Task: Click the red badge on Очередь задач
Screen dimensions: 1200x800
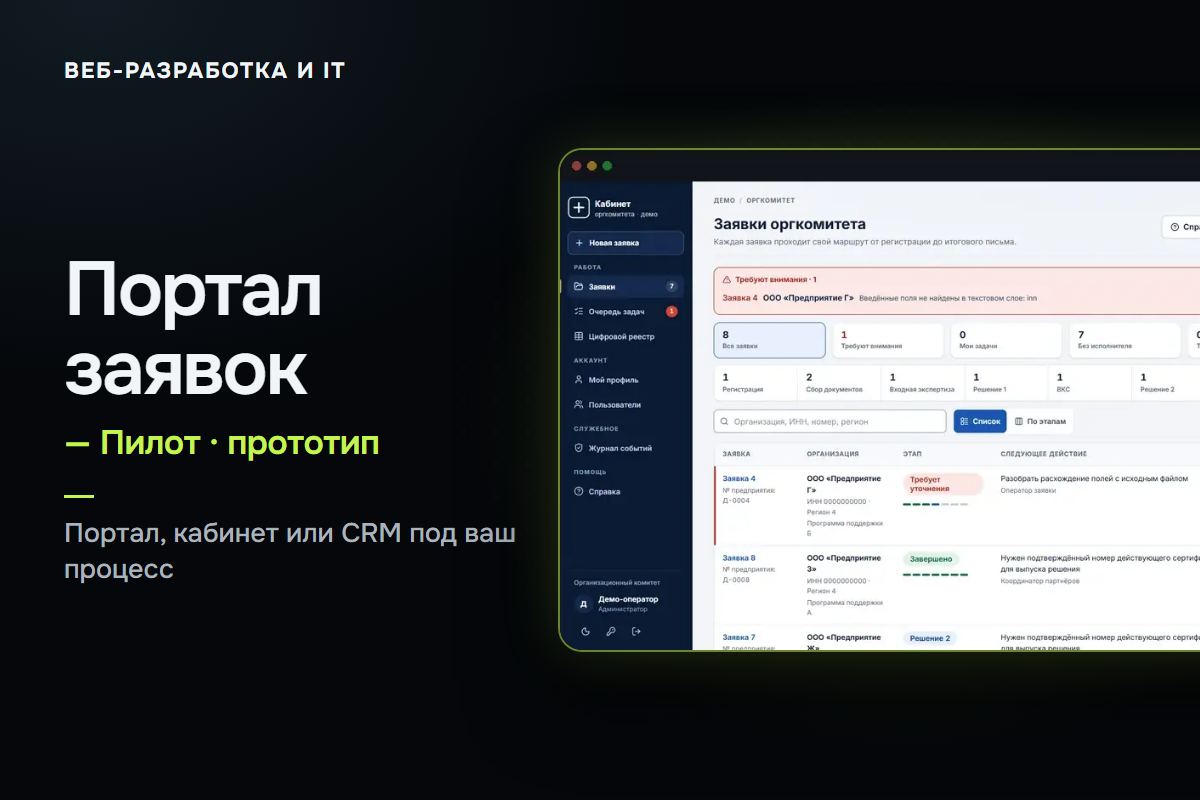Action: (671, 311)
